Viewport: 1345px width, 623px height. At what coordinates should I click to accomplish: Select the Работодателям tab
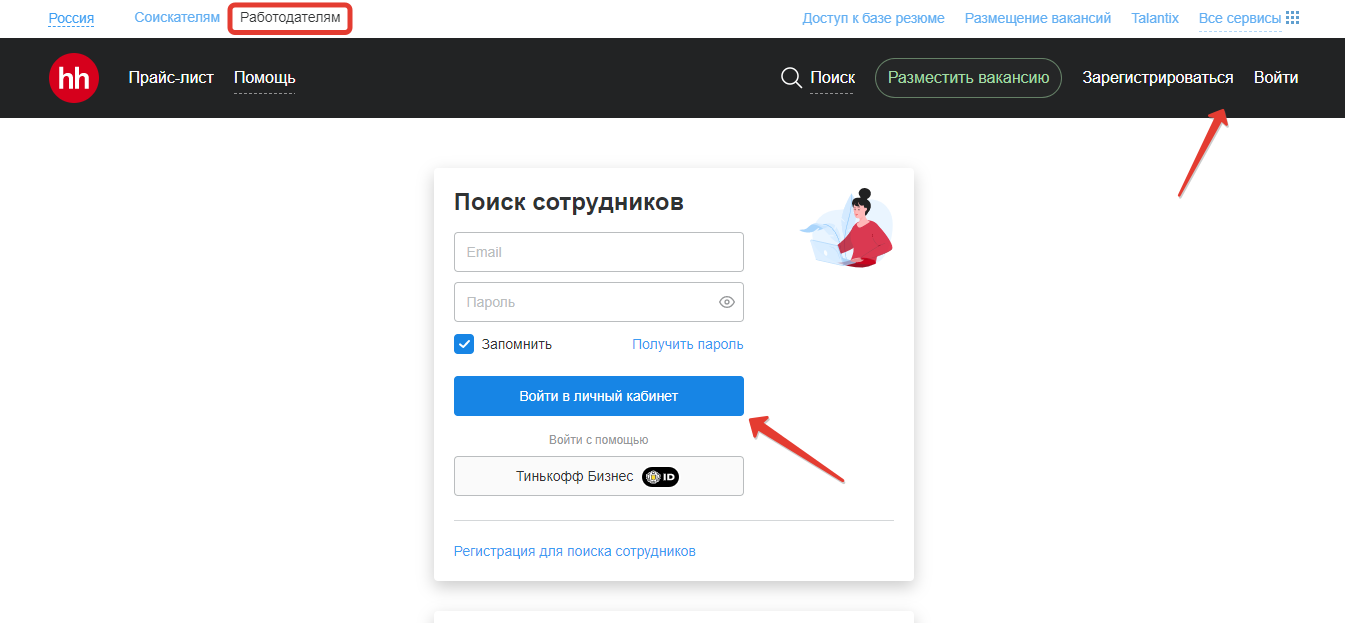pos(290,18)
